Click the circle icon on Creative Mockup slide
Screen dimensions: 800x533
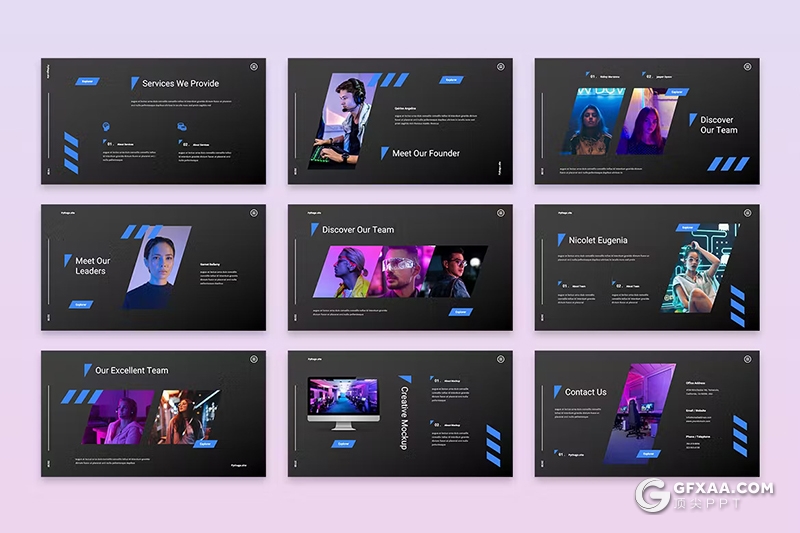coord(500,359)
